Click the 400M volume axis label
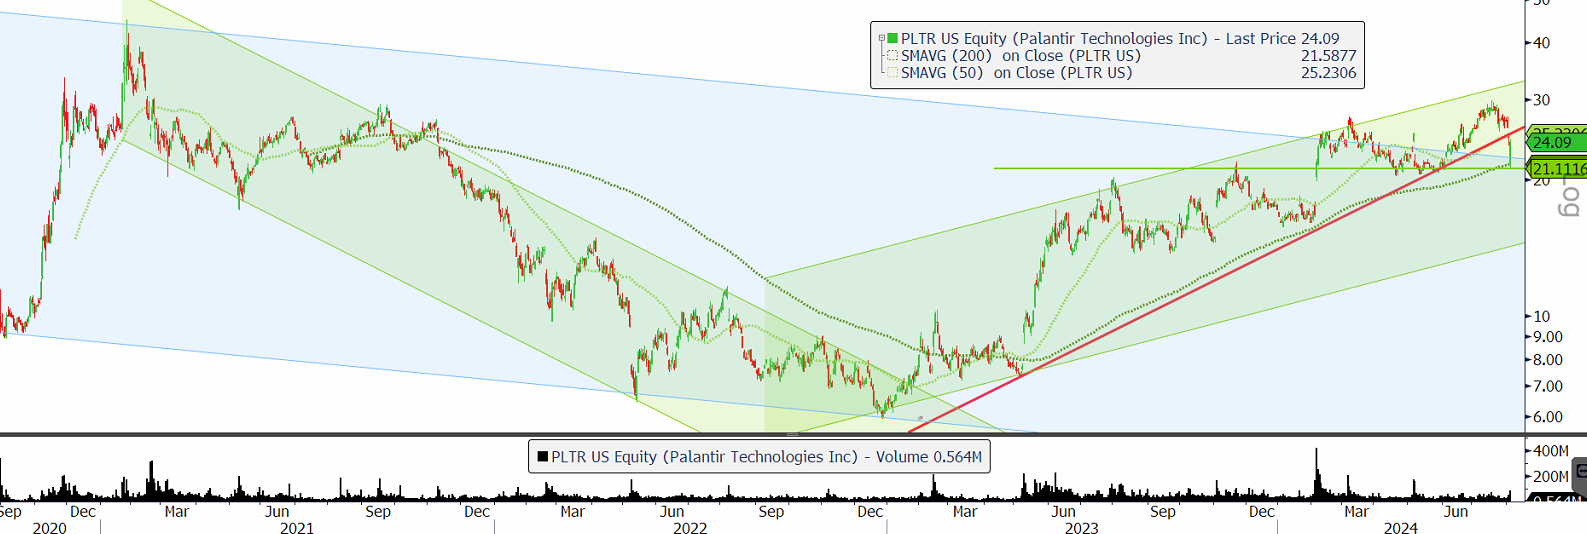The height and width of the screenshot is (534, 1587). point(1551,452)
